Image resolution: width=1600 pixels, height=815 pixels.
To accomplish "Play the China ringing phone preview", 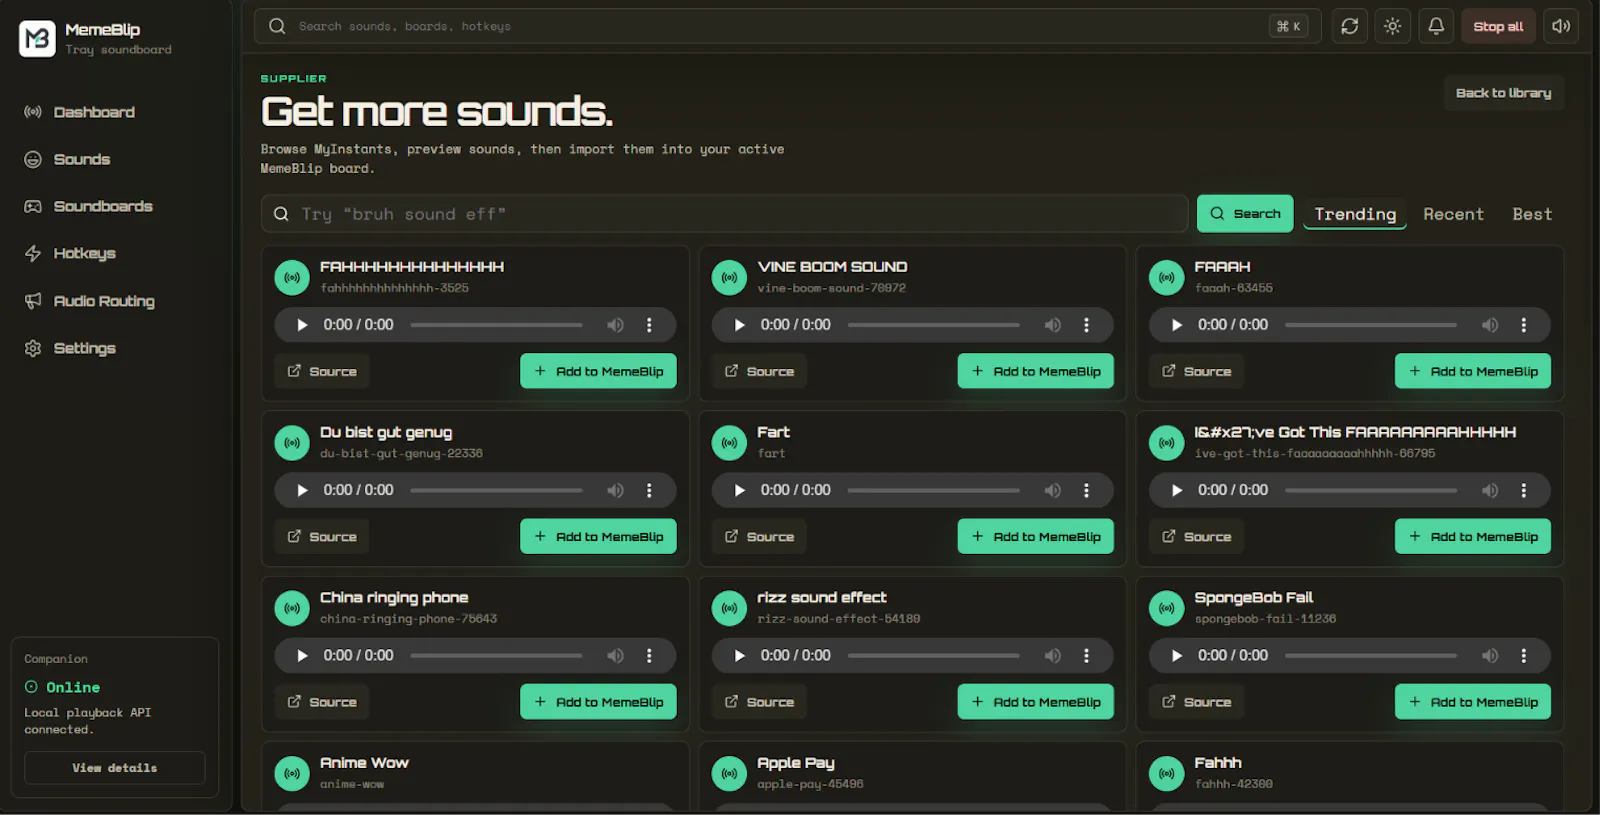I will tap(302, 656).
